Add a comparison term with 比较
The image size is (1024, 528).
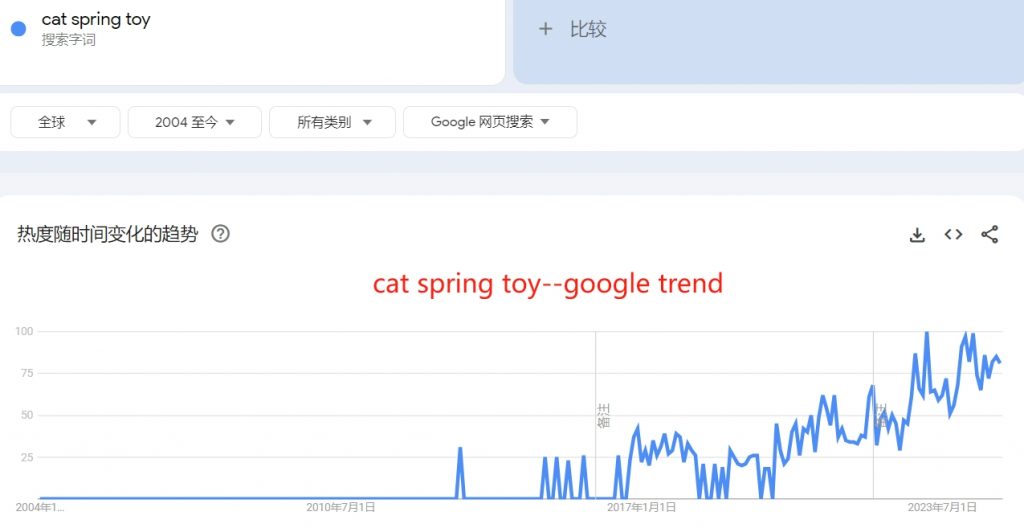tap(588, 29)
